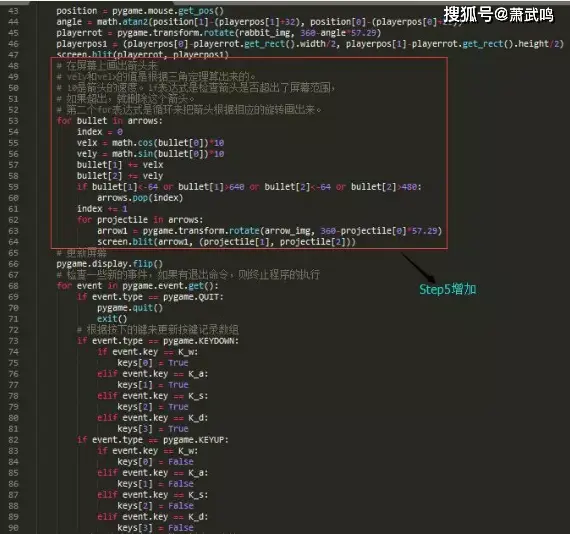This screenshot has height=534, width=570.
Task: Click the 'pygame.display.flip()' line
Action: click(109, 264)
